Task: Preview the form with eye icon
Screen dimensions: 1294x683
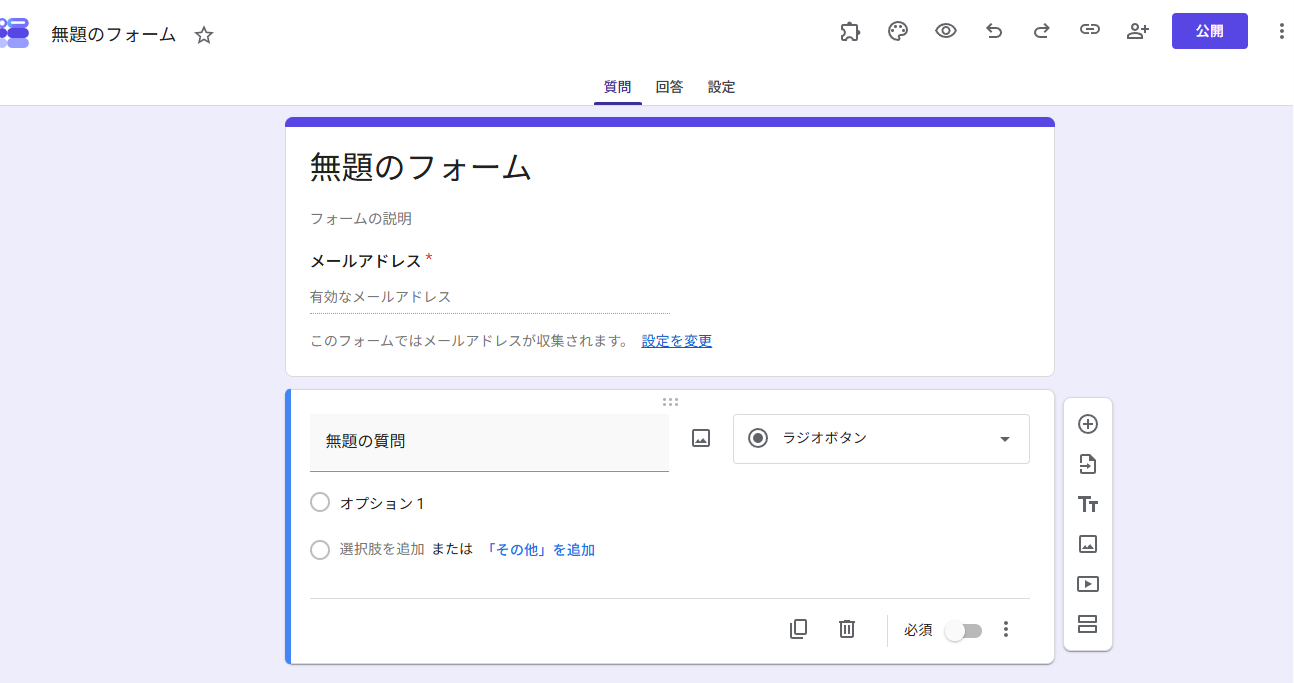Action: pyautogui.click(x=946, y=31)
